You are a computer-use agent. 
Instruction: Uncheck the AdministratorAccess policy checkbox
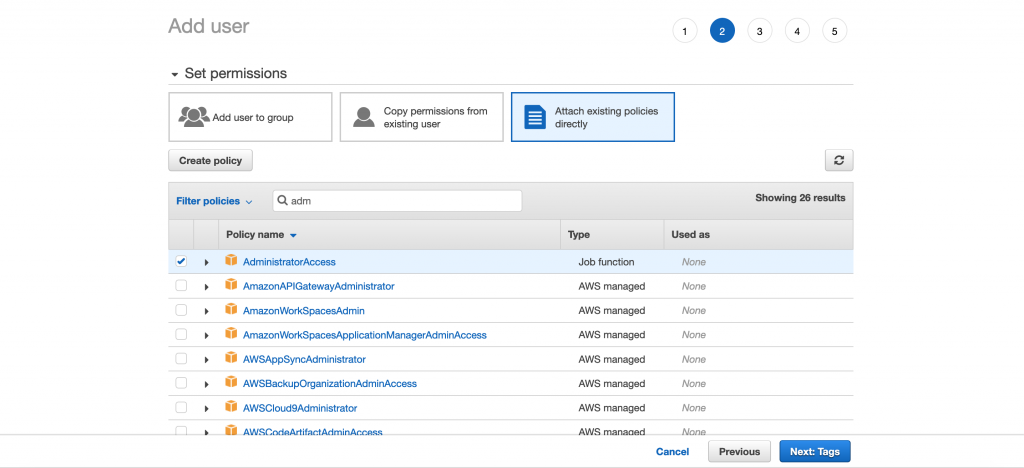[181, 261]
